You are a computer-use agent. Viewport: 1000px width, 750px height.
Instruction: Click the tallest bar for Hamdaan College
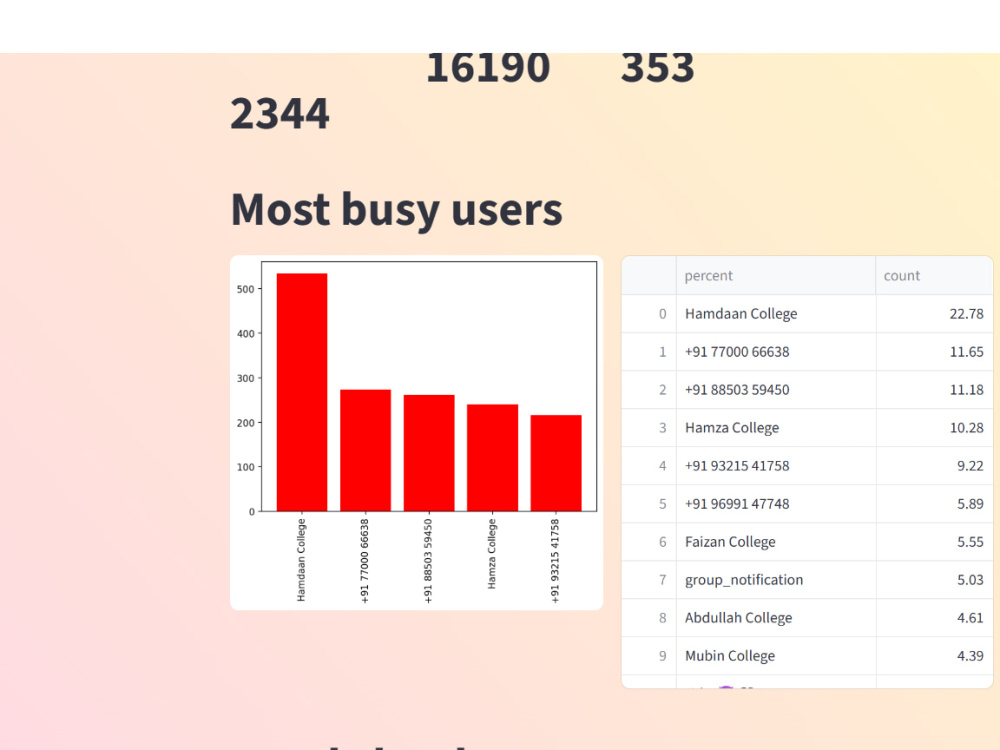302,392
